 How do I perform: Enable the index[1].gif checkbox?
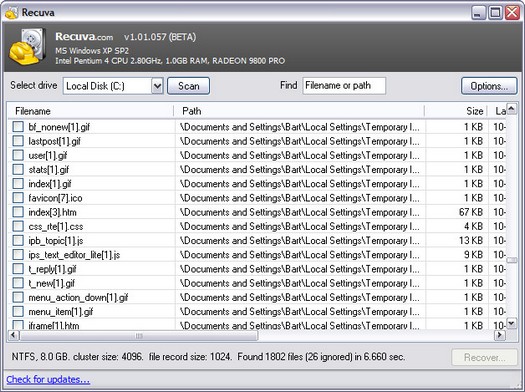point(18,183)
